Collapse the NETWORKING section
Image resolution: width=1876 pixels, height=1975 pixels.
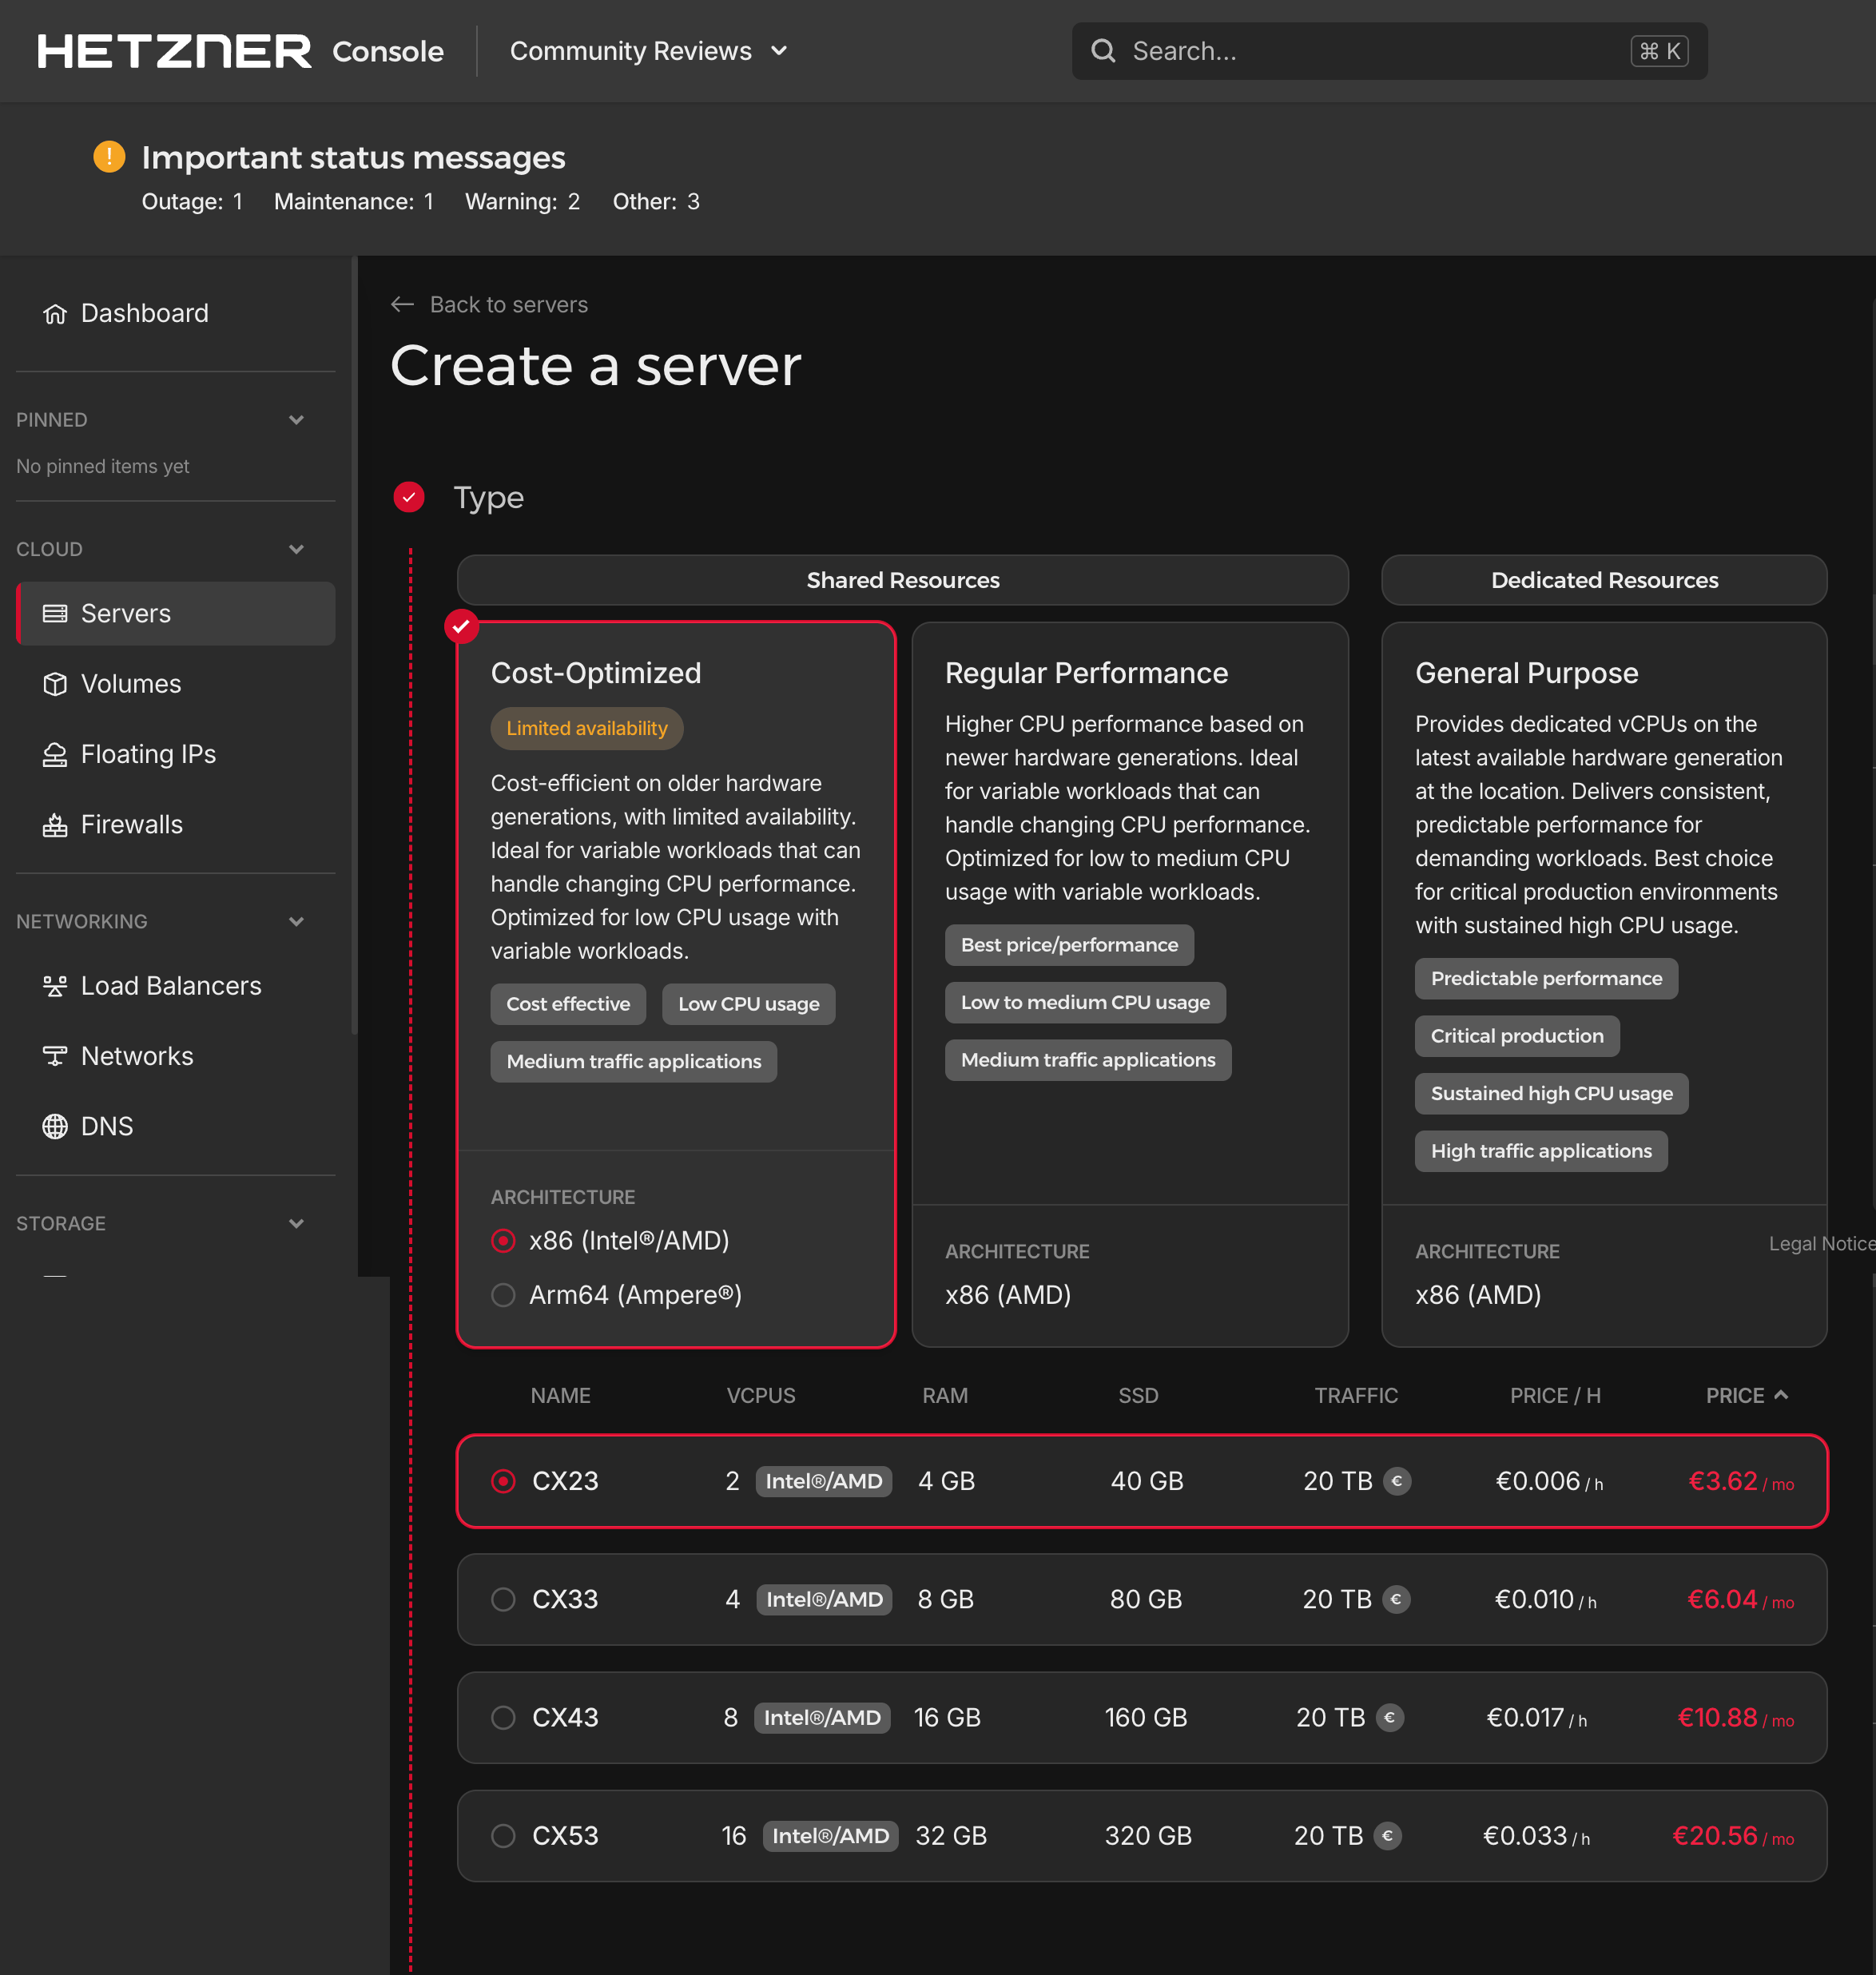pyautogui.click(x=296, y=921)
